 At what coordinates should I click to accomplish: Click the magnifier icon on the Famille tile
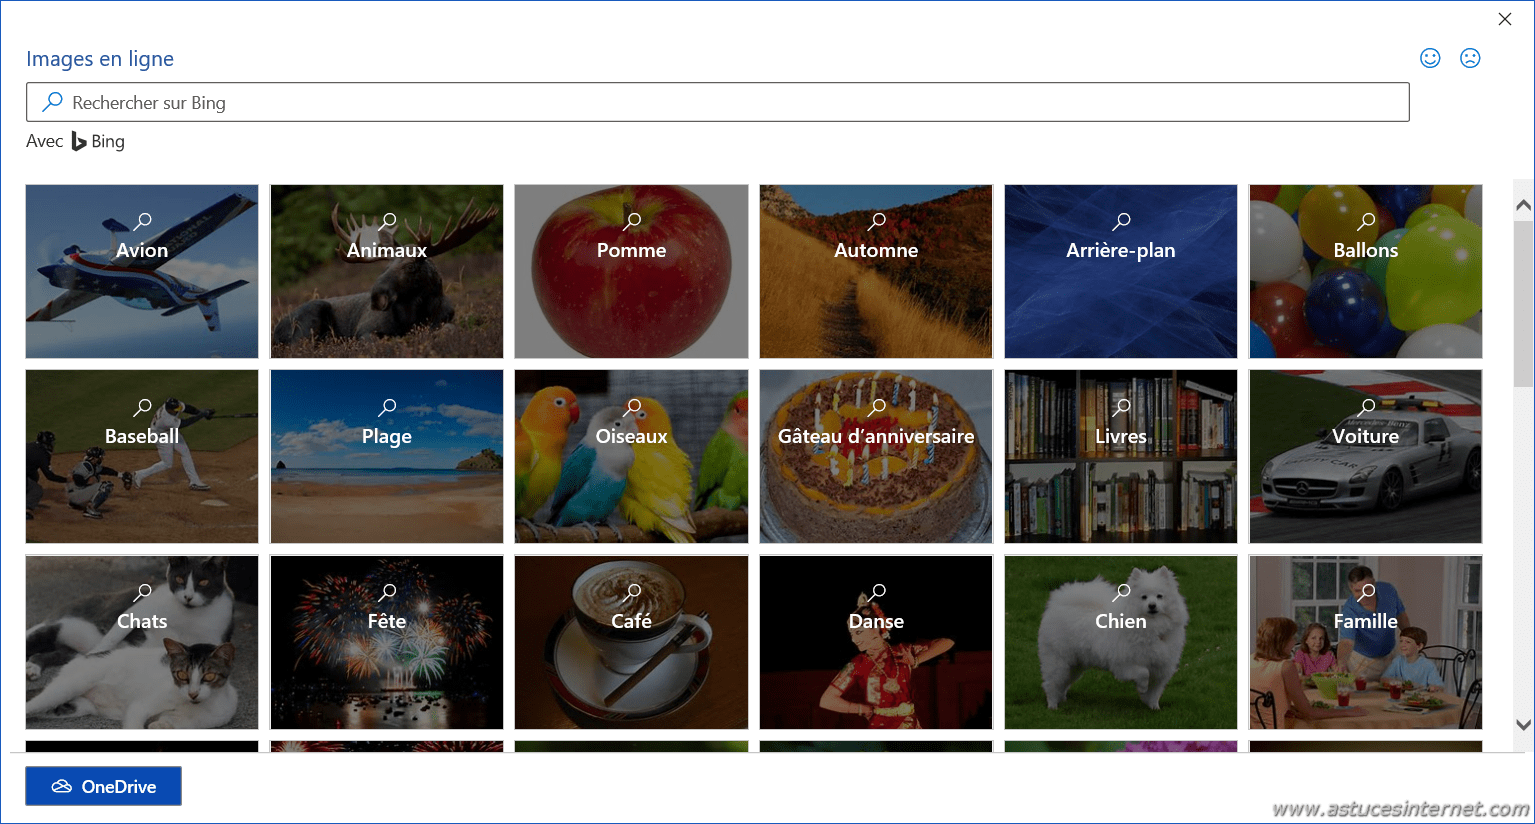[x=1367, y=592]
